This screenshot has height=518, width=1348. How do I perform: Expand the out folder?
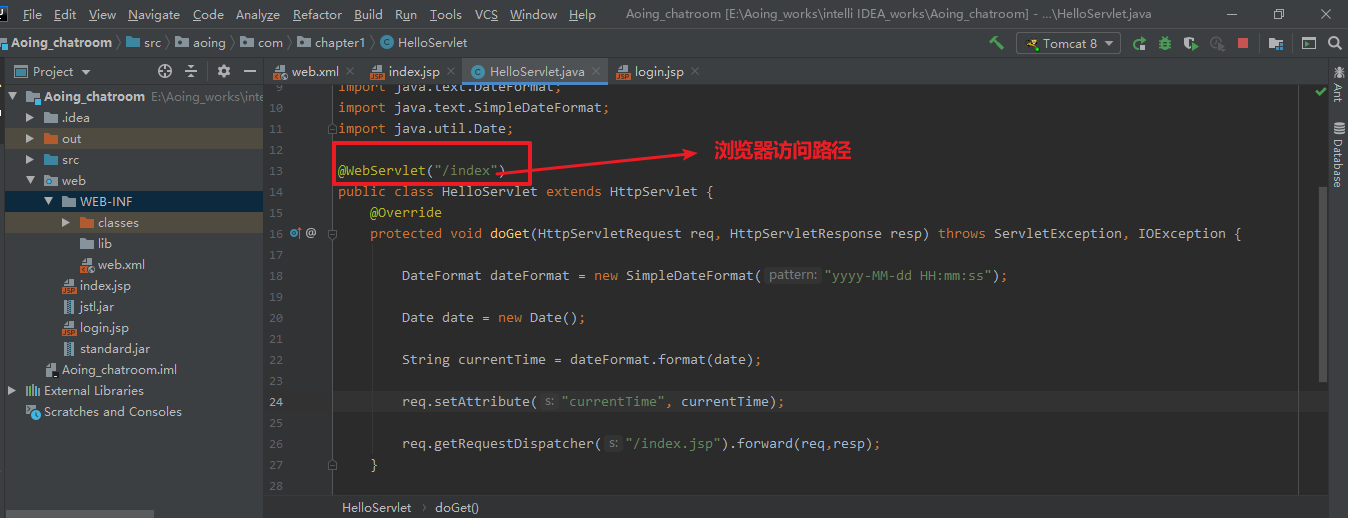(x=30, y=139)
